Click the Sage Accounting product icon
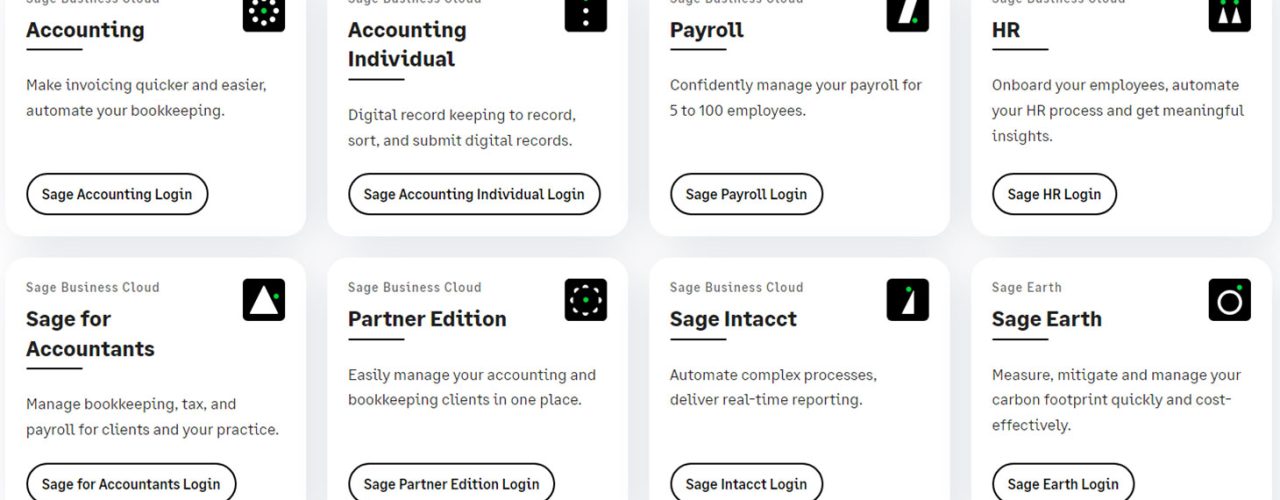Image resolution: width=1280 pixels, height=500 pixels. point(264,14)
